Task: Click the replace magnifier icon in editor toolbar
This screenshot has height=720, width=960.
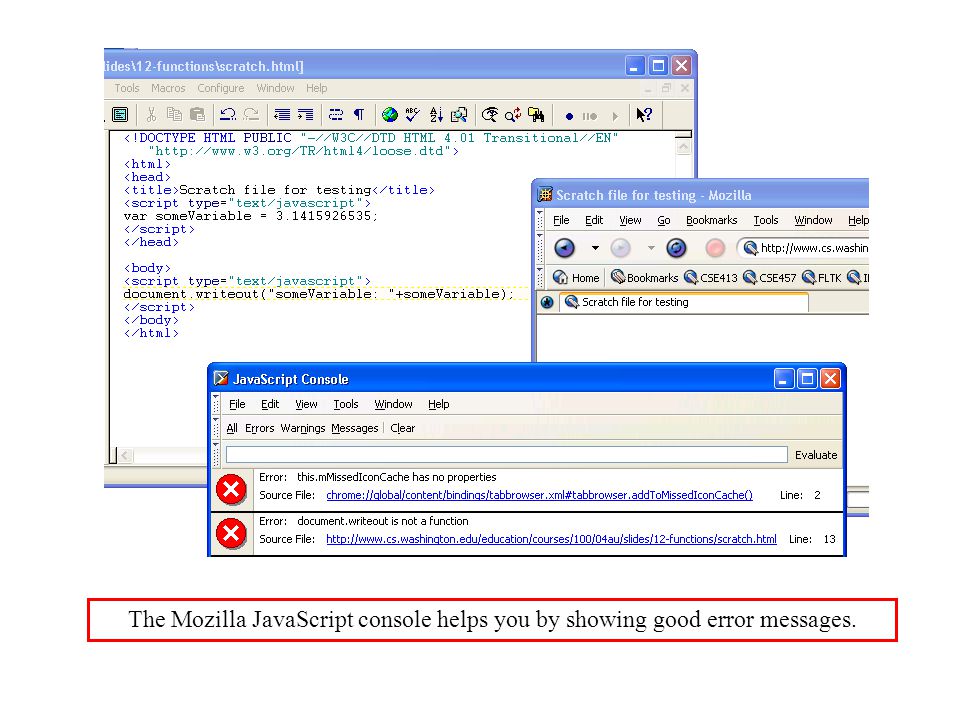Action: point(513,114)
